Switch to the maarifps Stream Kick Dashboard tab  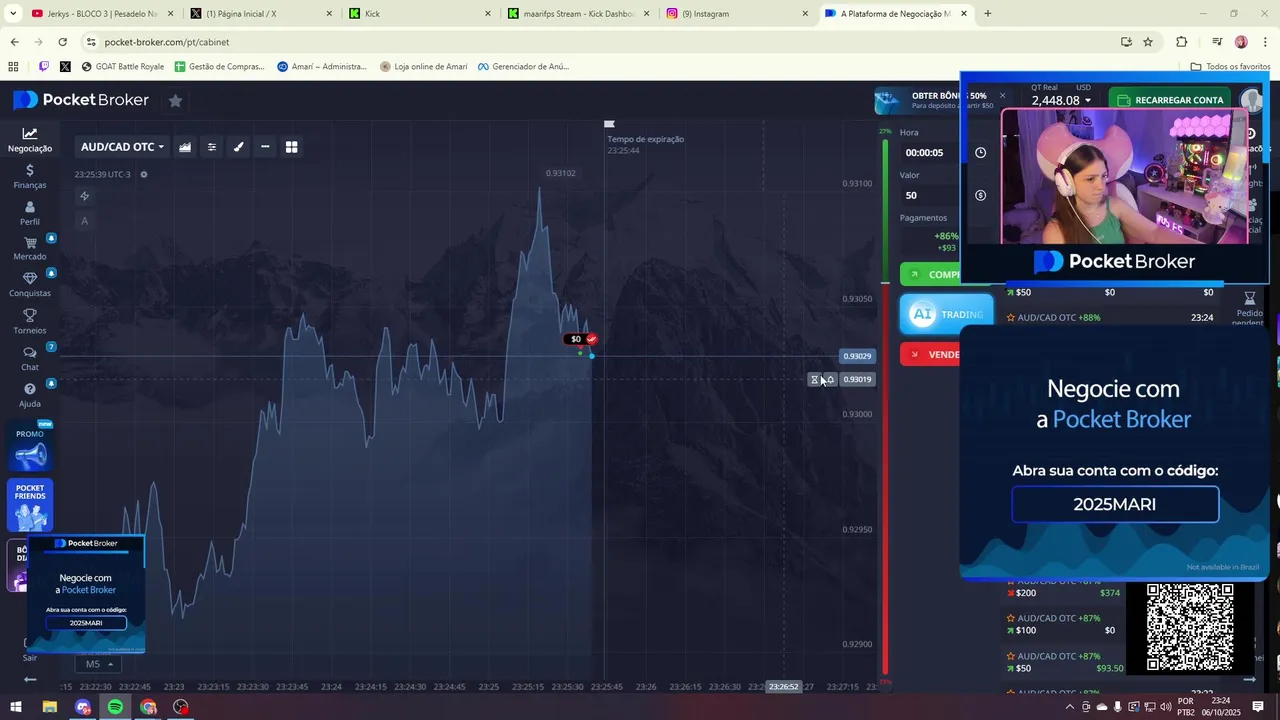coord(578,14)
